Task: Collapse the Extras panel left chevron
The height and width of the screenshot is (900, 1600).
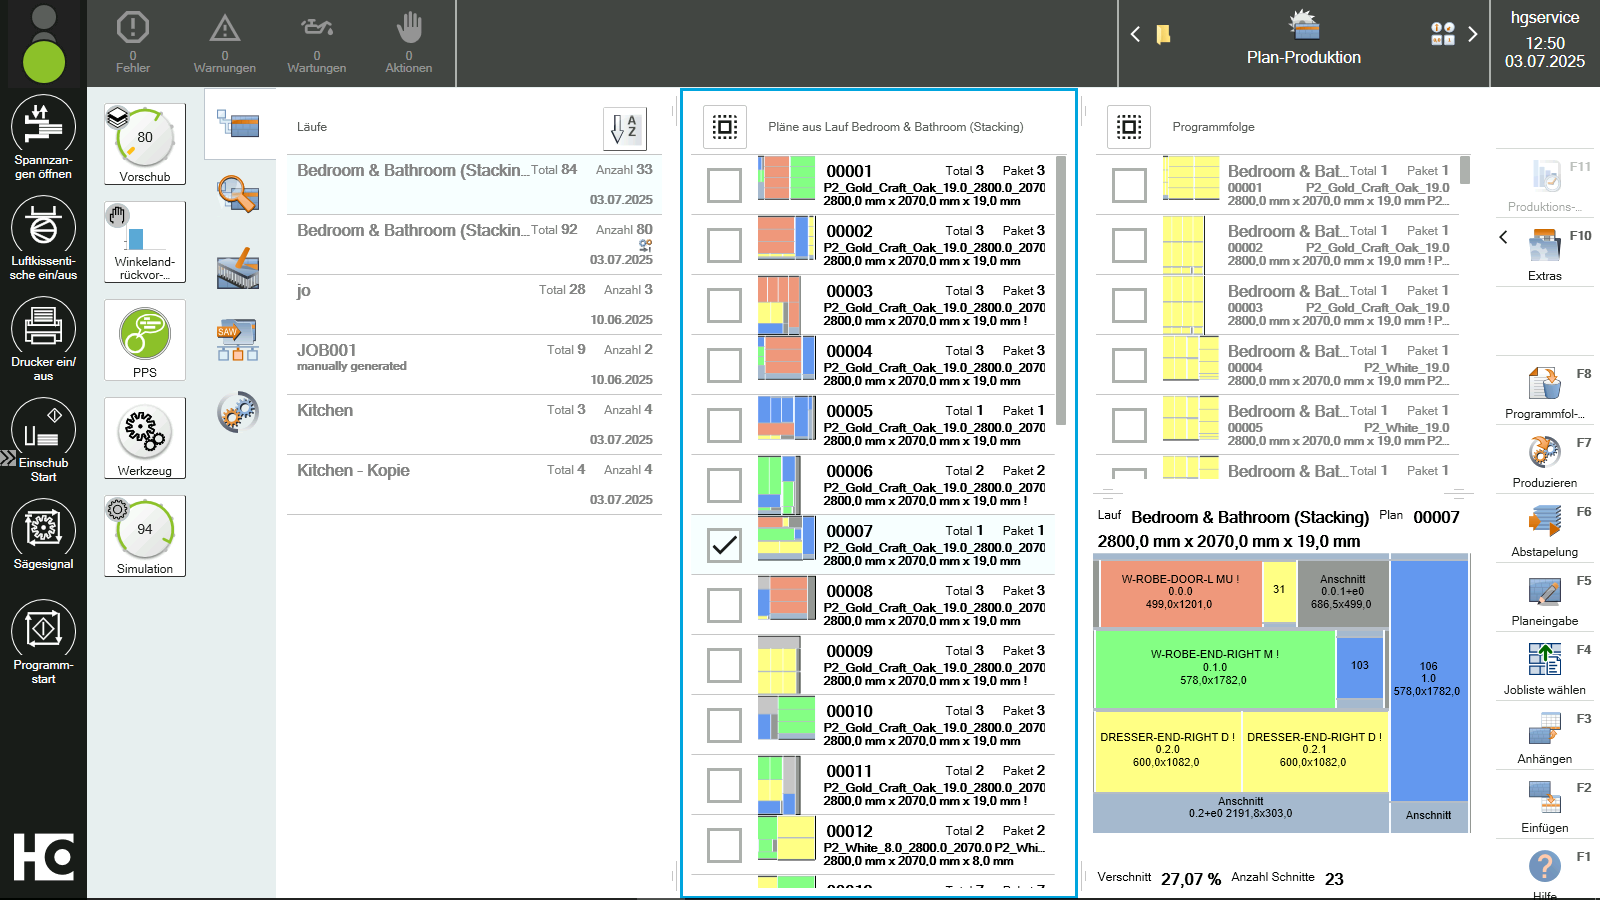Action: (x=1503, y=237)
